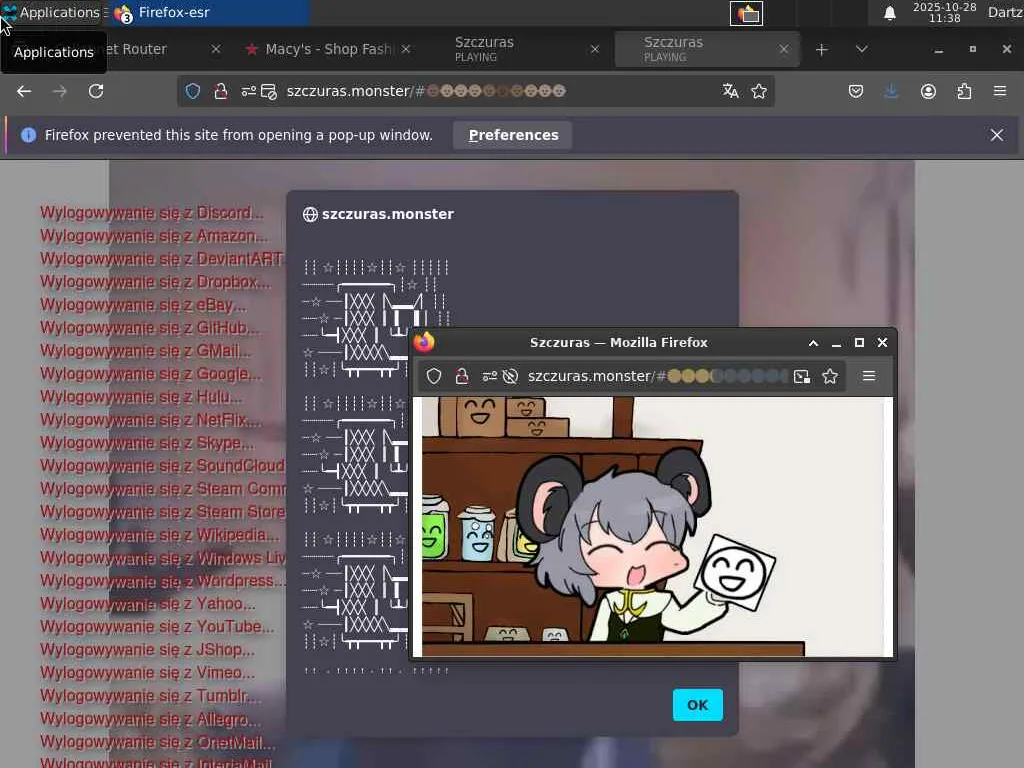Click 'Wylogowywanie się z Allegro...' text
The width and height of the screenshot is (1024, 768).
coord(151,719)
